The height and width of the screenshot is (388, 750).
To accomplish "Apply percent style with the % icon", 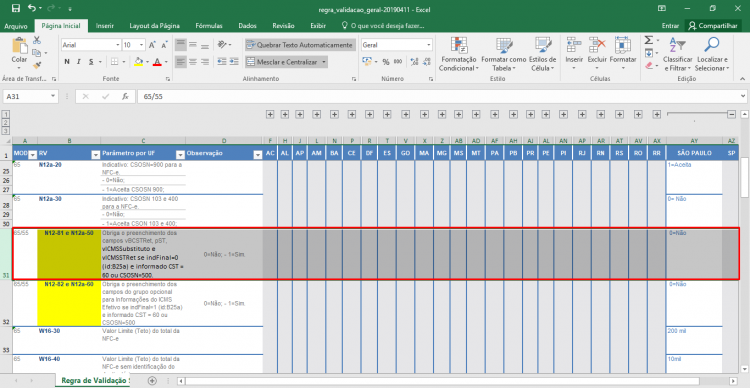I will 386,62.
